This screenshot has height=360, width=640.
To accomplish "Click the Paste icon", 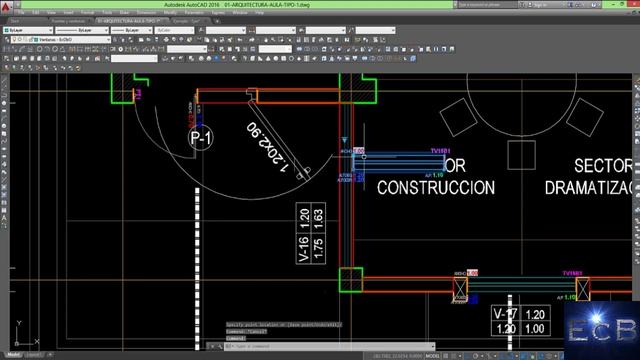I will [215, 40].
